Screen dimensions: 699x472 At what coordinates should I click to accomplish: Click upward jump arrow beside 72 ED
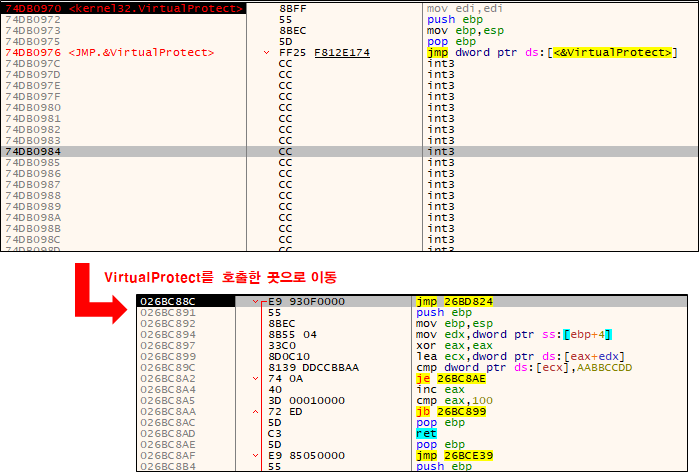255,411
